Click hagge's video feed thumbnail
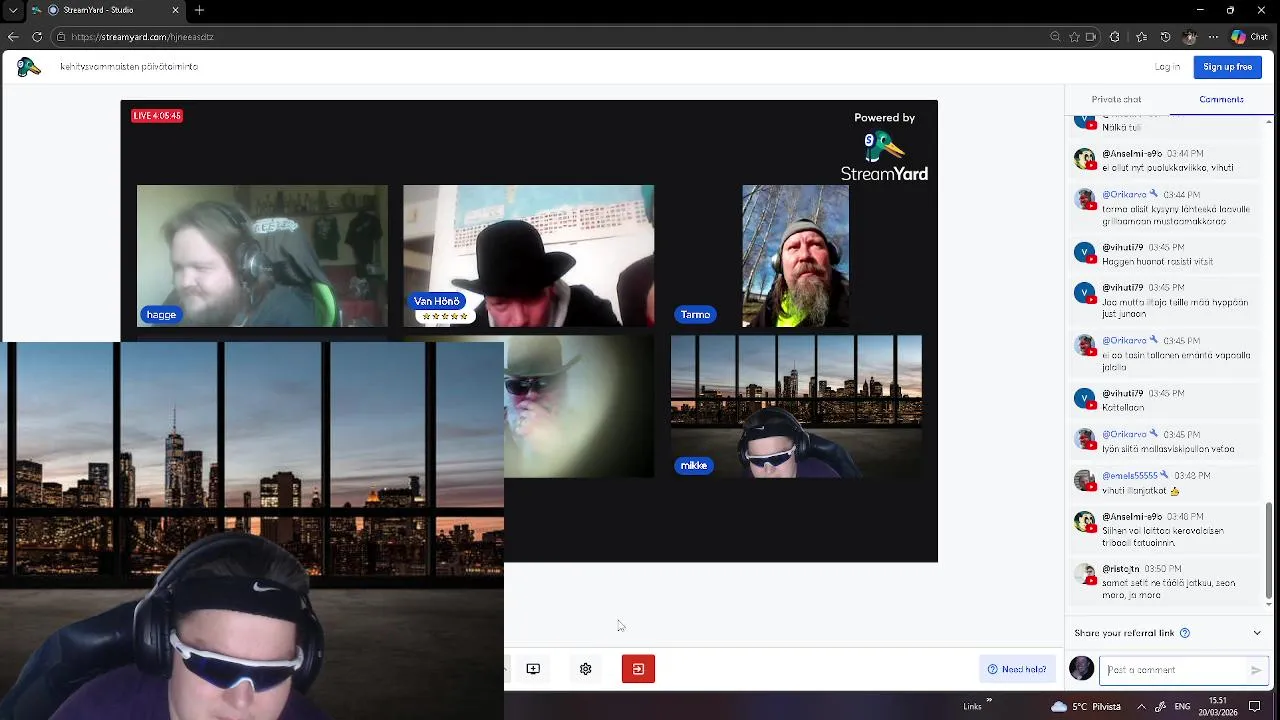 (262, 256)
